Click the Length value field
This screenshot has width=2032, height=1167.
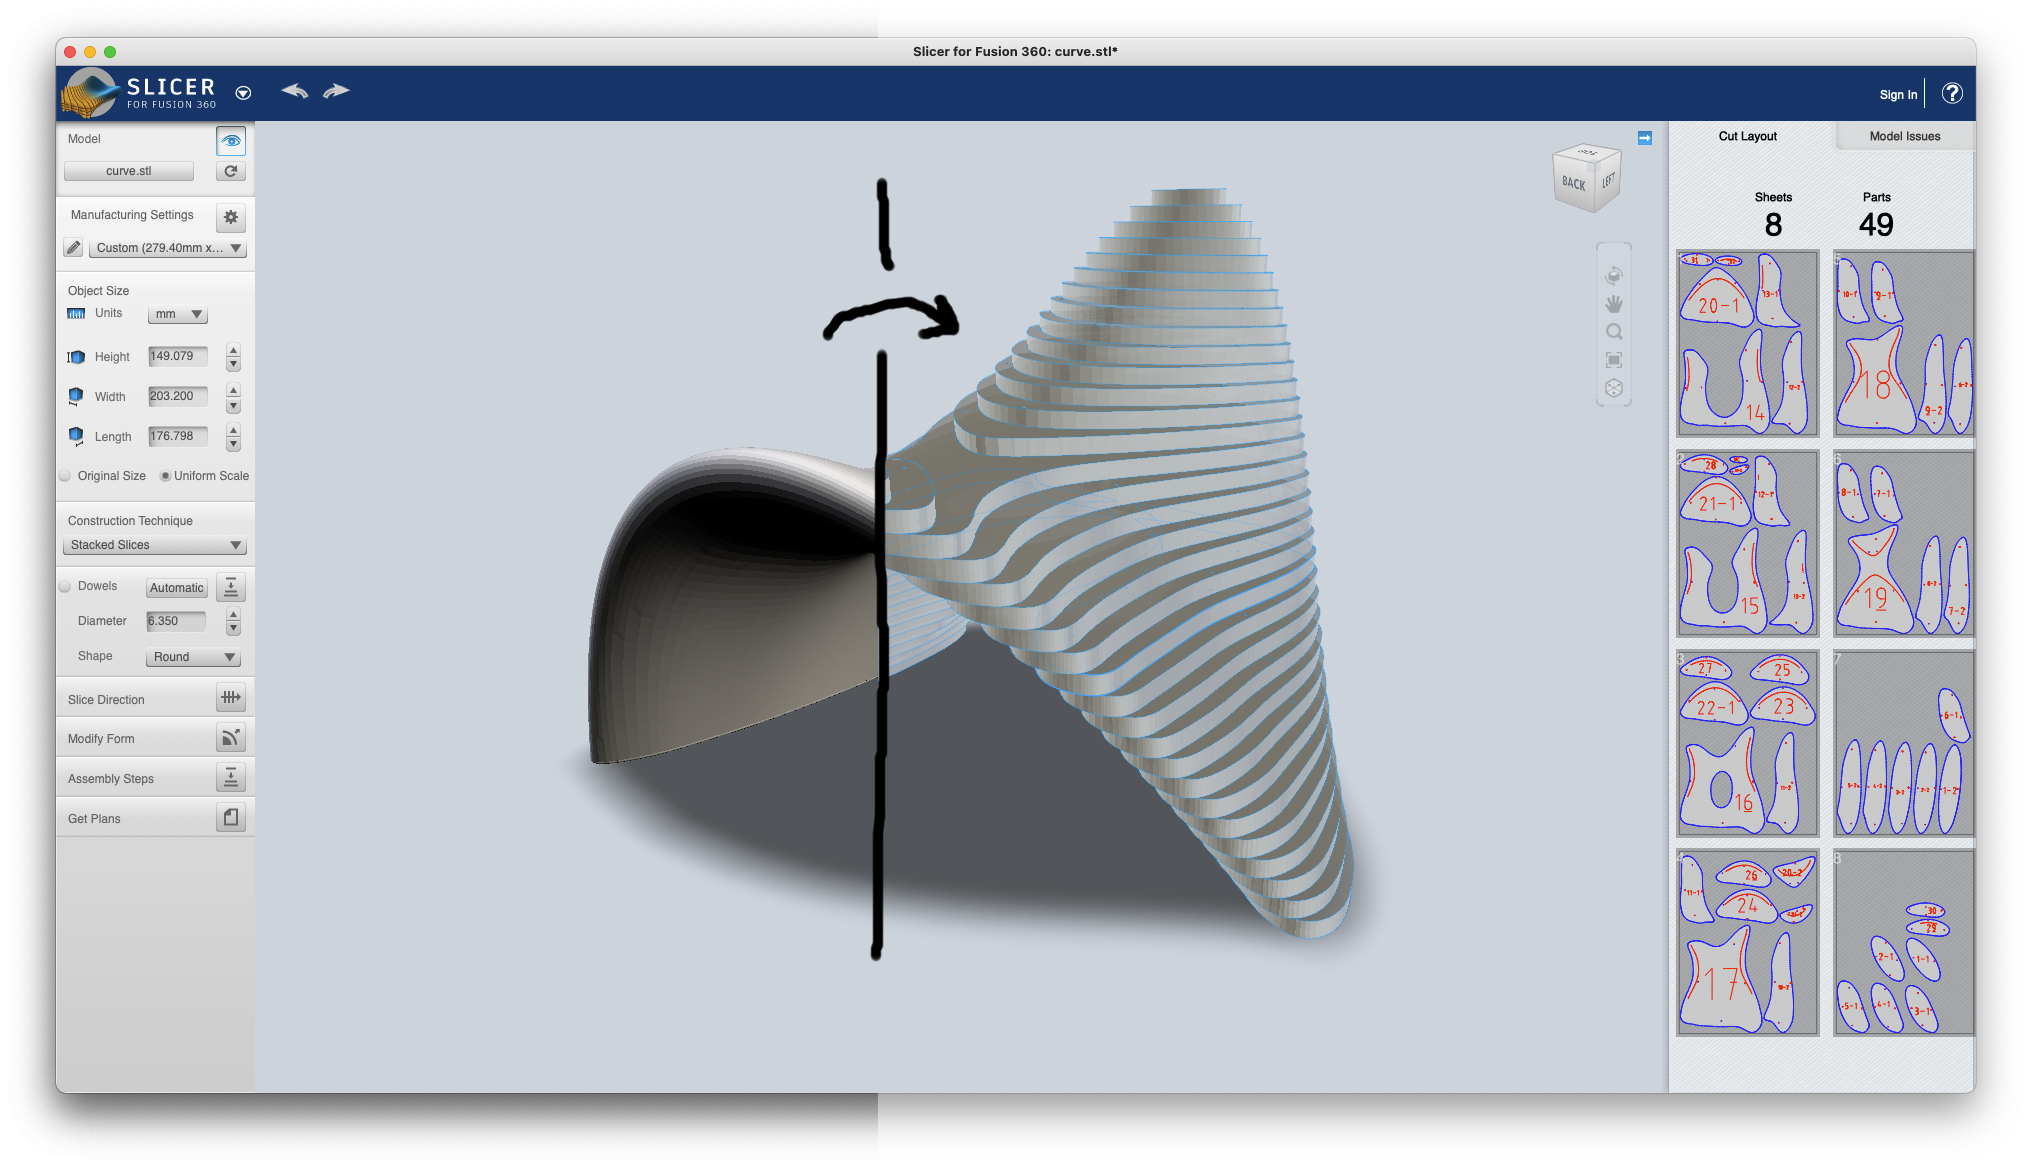178,436
